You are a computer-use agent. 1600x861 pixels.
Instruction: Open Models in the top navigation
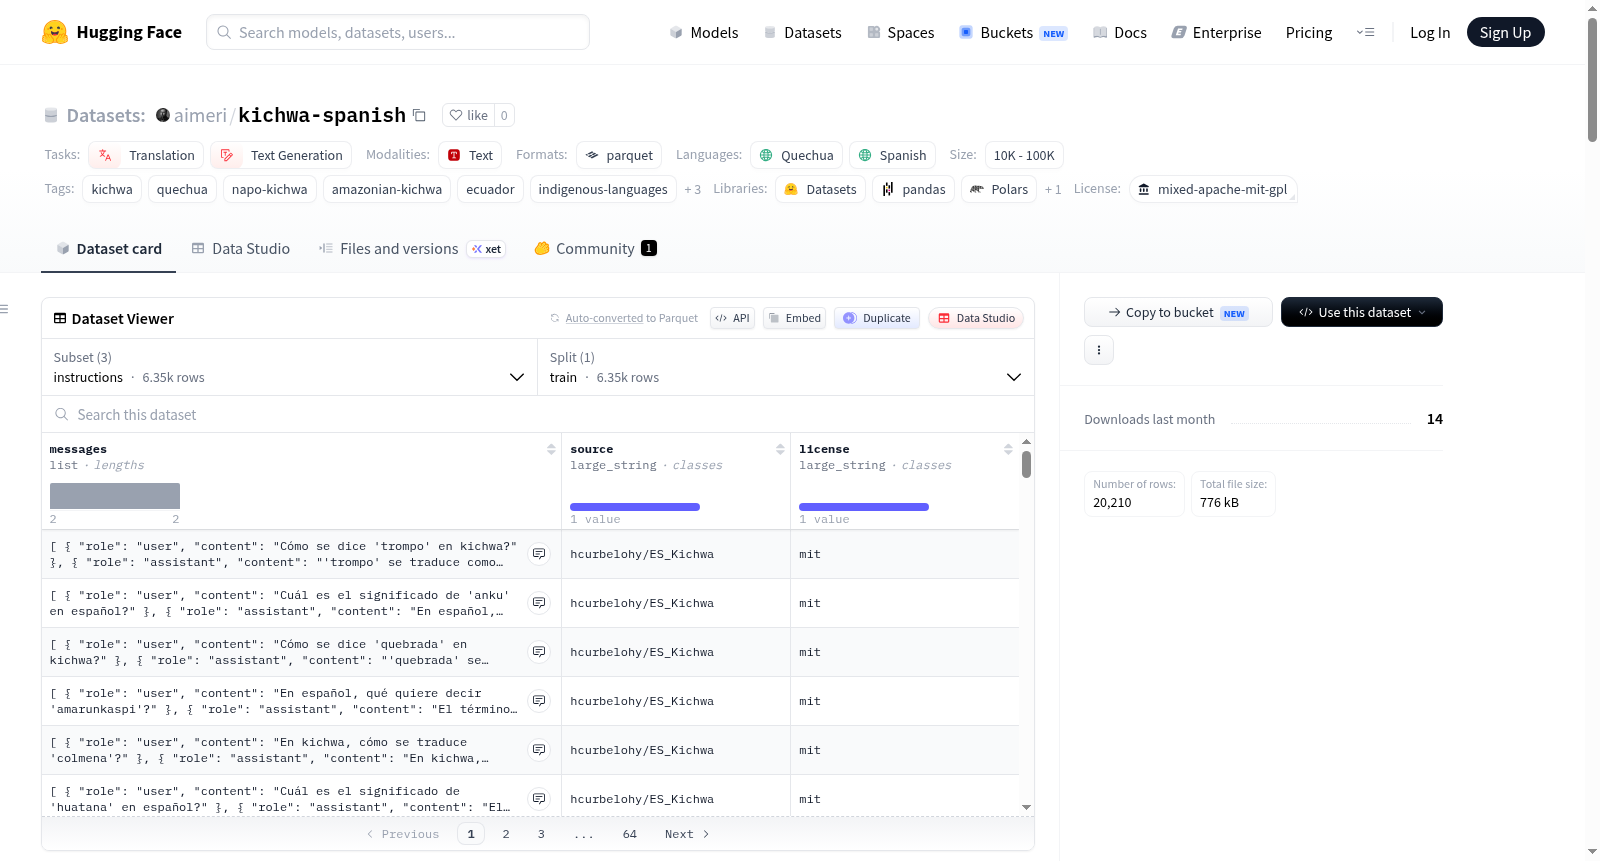pyautogui.click(x=704, y=32)
